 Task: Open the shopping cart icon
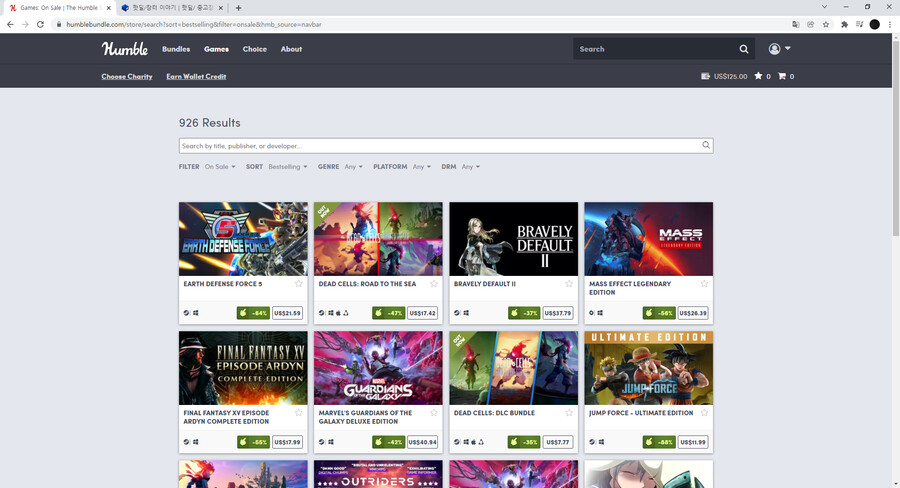tap(782, 76)
